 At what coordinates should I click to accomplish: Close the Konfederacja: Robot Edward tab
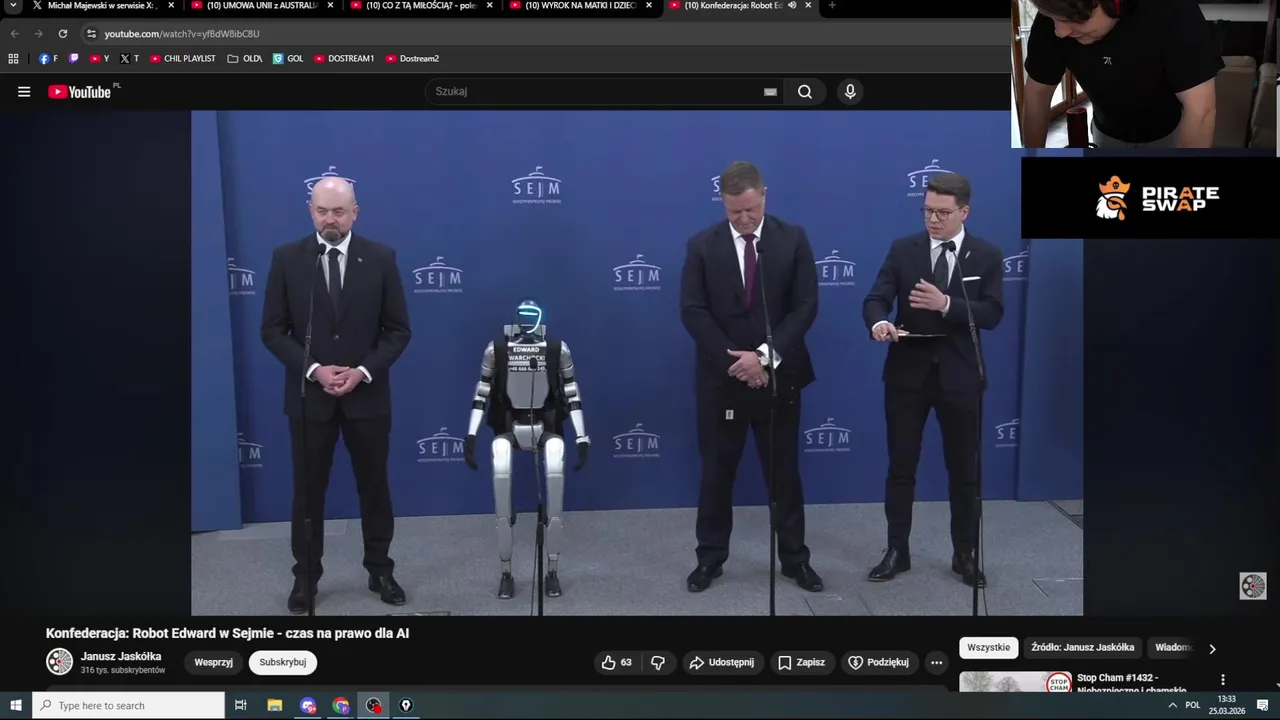pyautogui.click(x=807, y=5)
